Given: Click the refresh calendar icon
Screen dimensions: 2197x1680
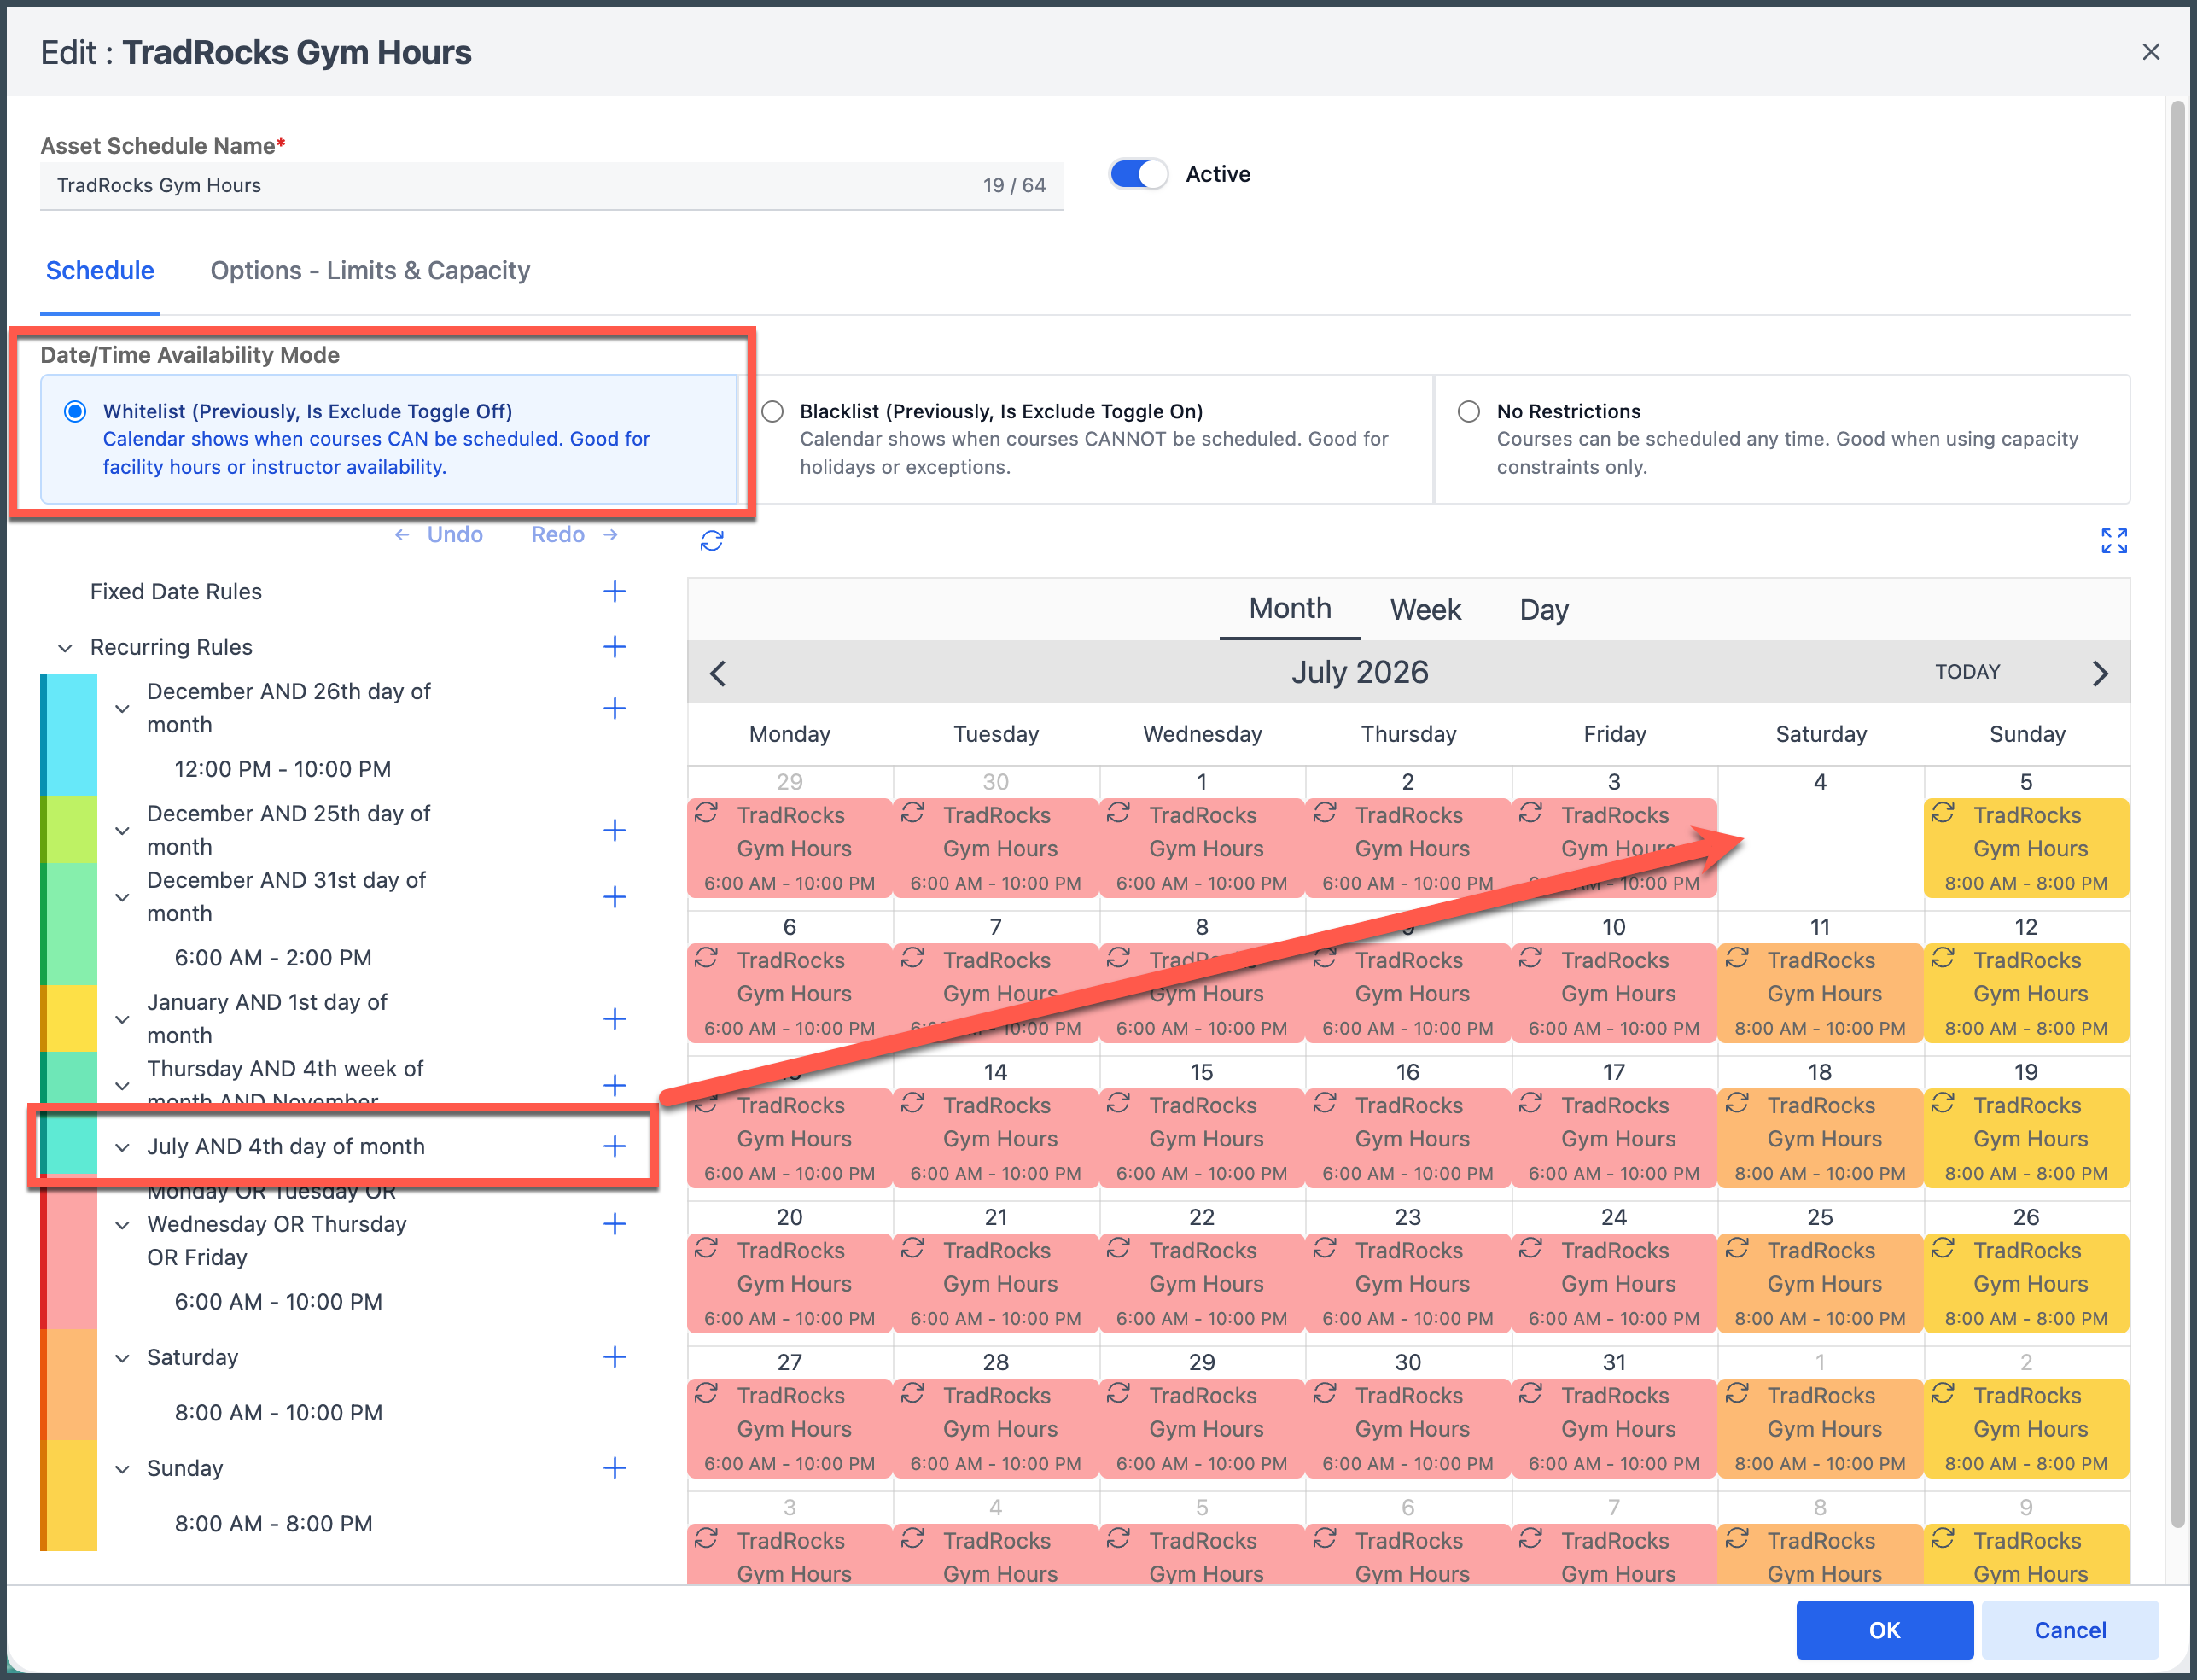Looking at the screenshot, I should pyautogui.click(x=711, y=541).
